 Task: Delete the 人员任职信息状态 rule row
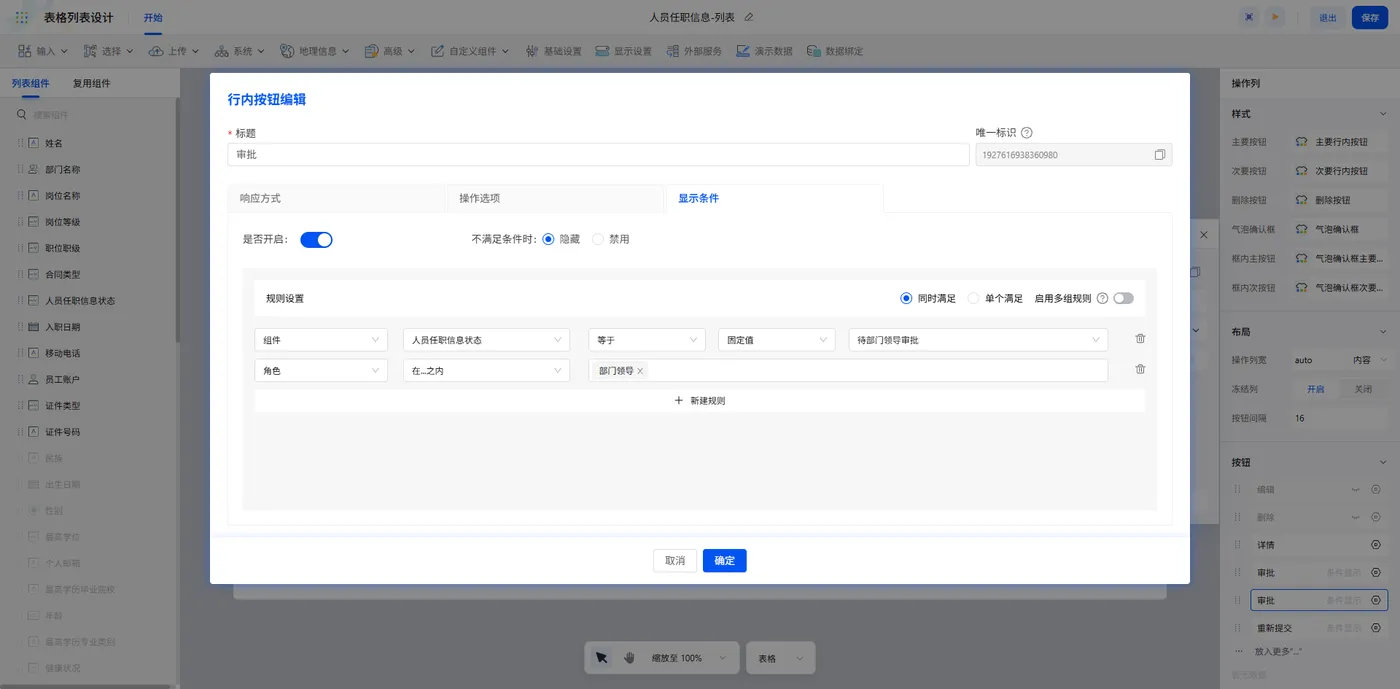[x=1140, y=339]
